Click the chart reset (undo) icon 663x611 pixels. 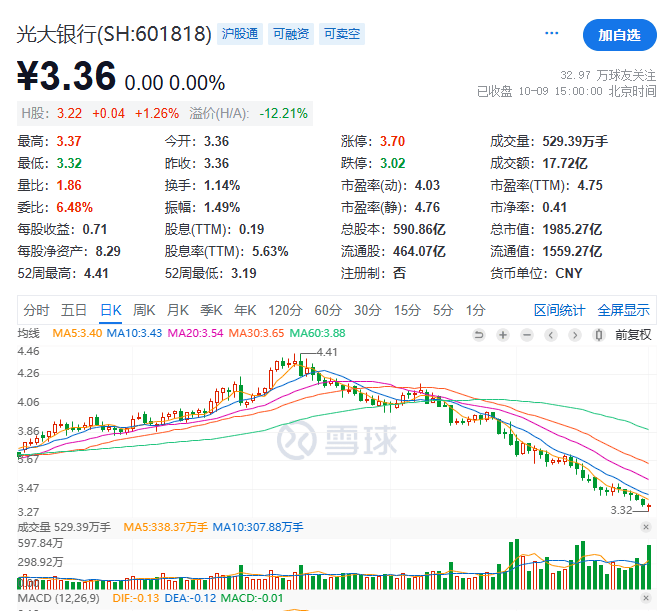coord(478,334)
